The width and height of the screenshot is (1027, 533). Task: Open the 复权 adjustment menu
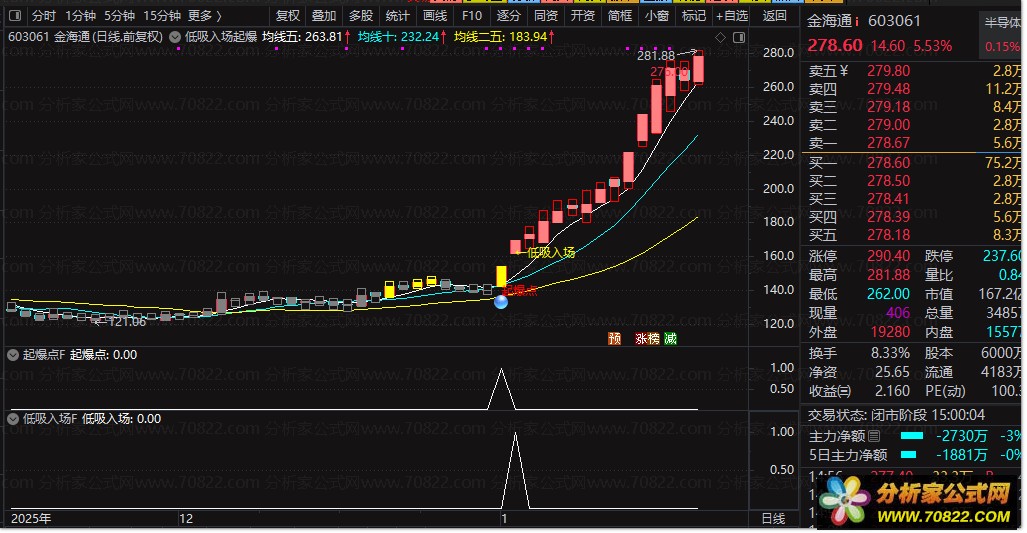click(288, 15)
